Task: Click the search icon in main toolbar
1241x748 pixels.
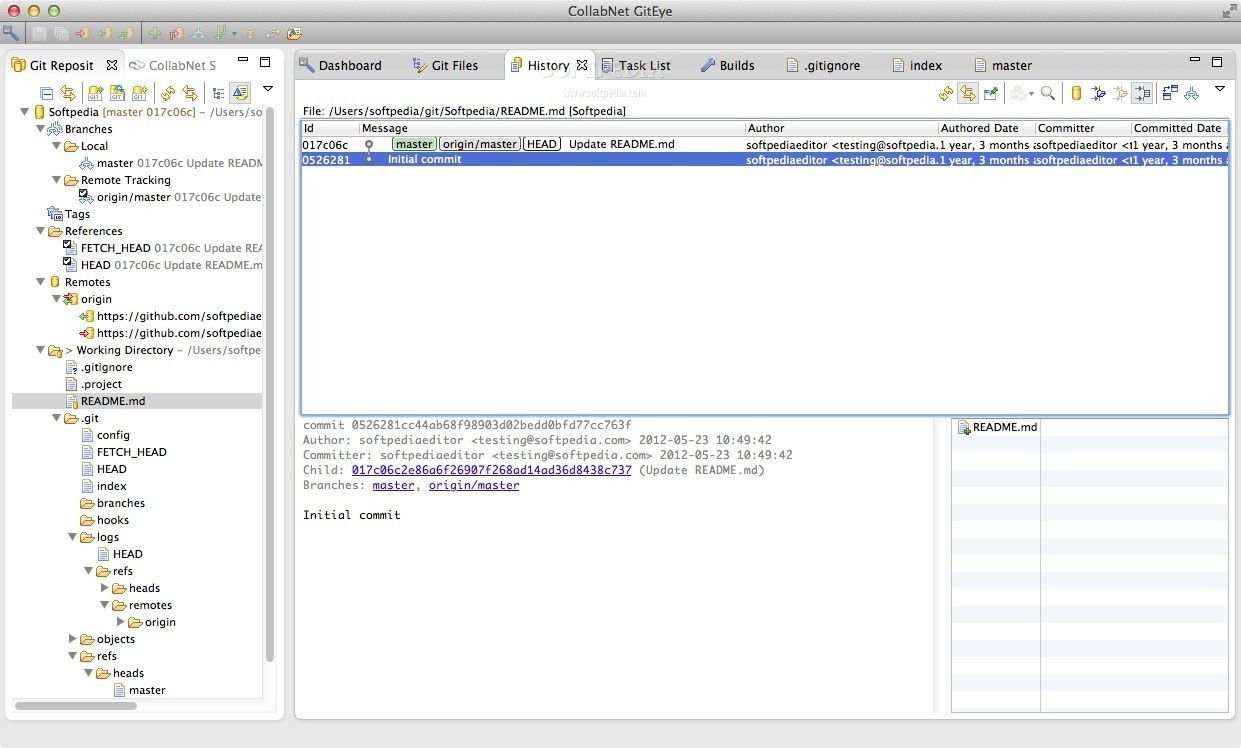Action: click(10, 33)
